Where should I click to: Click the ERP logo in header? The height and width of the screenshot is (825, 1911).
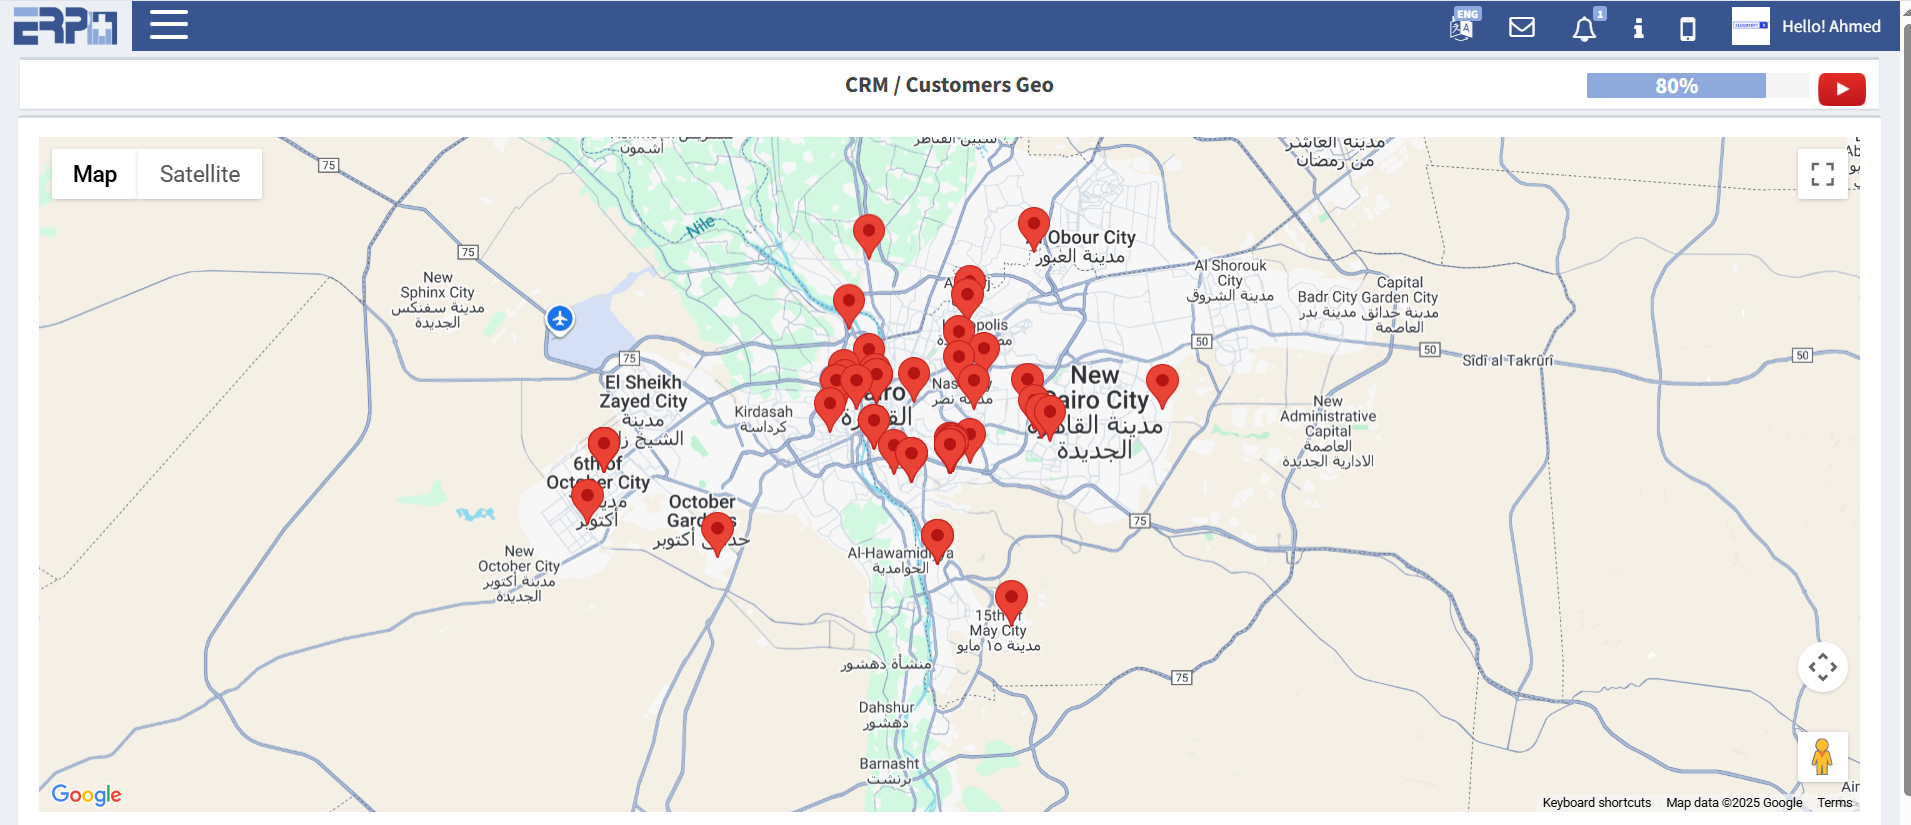point(65,26)
